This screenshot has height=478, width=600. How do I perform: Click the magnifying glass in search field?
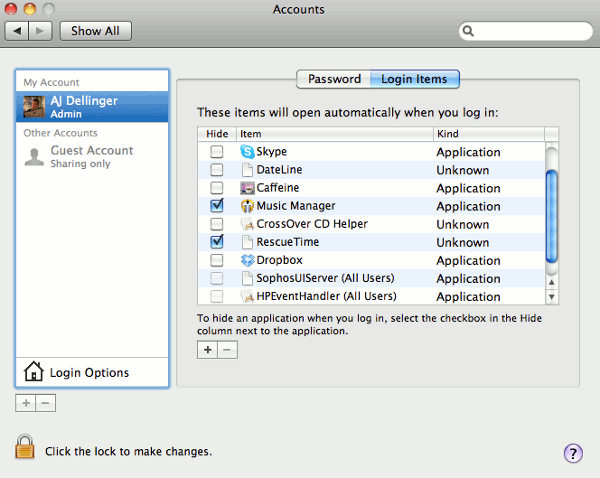(469, 31)
